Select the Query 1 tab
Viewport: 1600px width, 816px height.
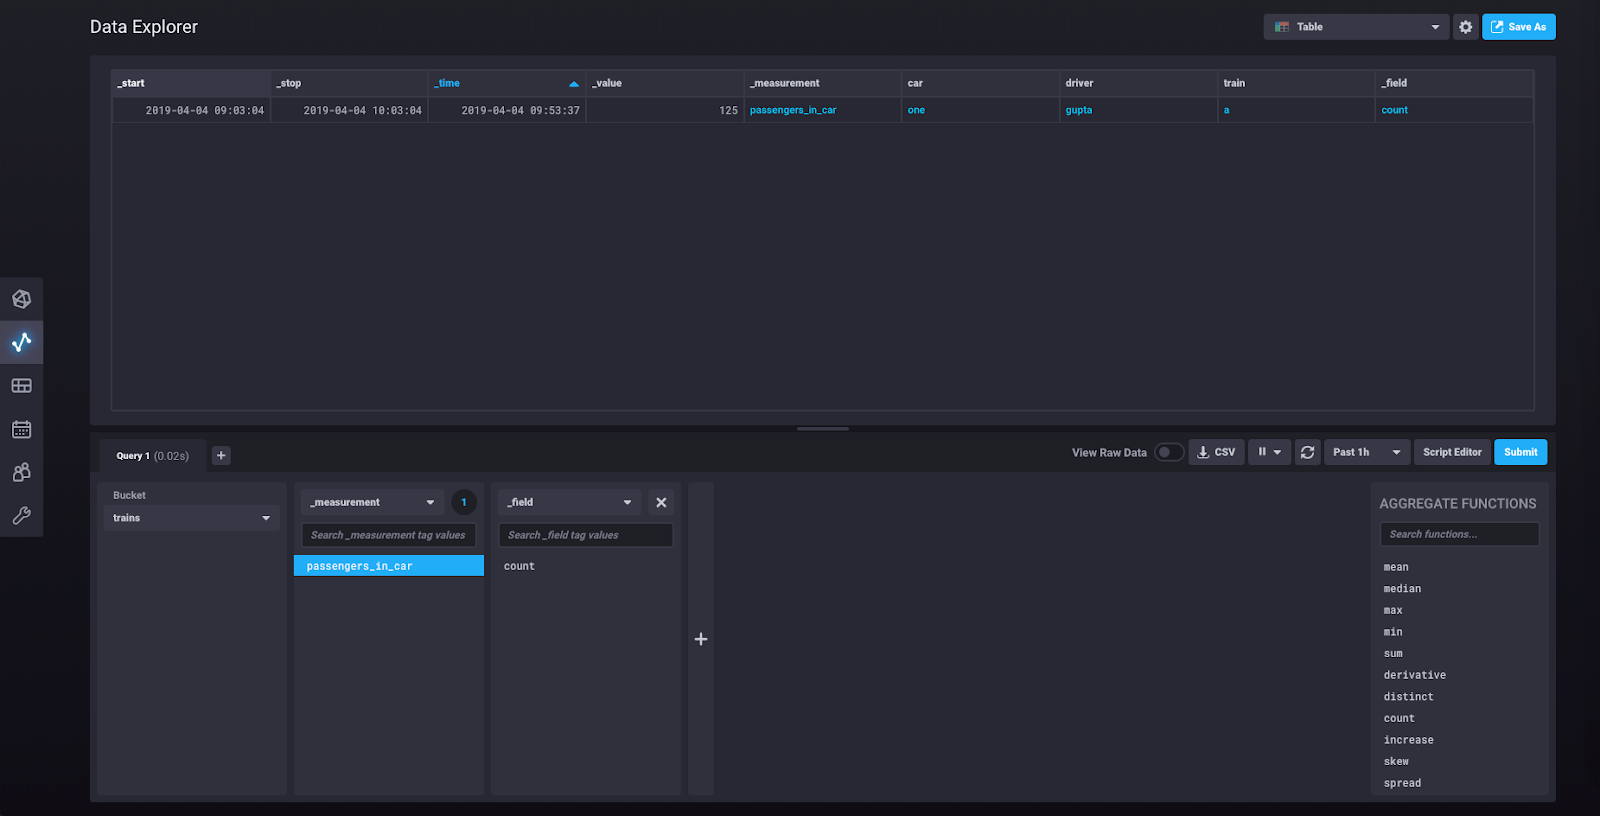tap(152, 455)
